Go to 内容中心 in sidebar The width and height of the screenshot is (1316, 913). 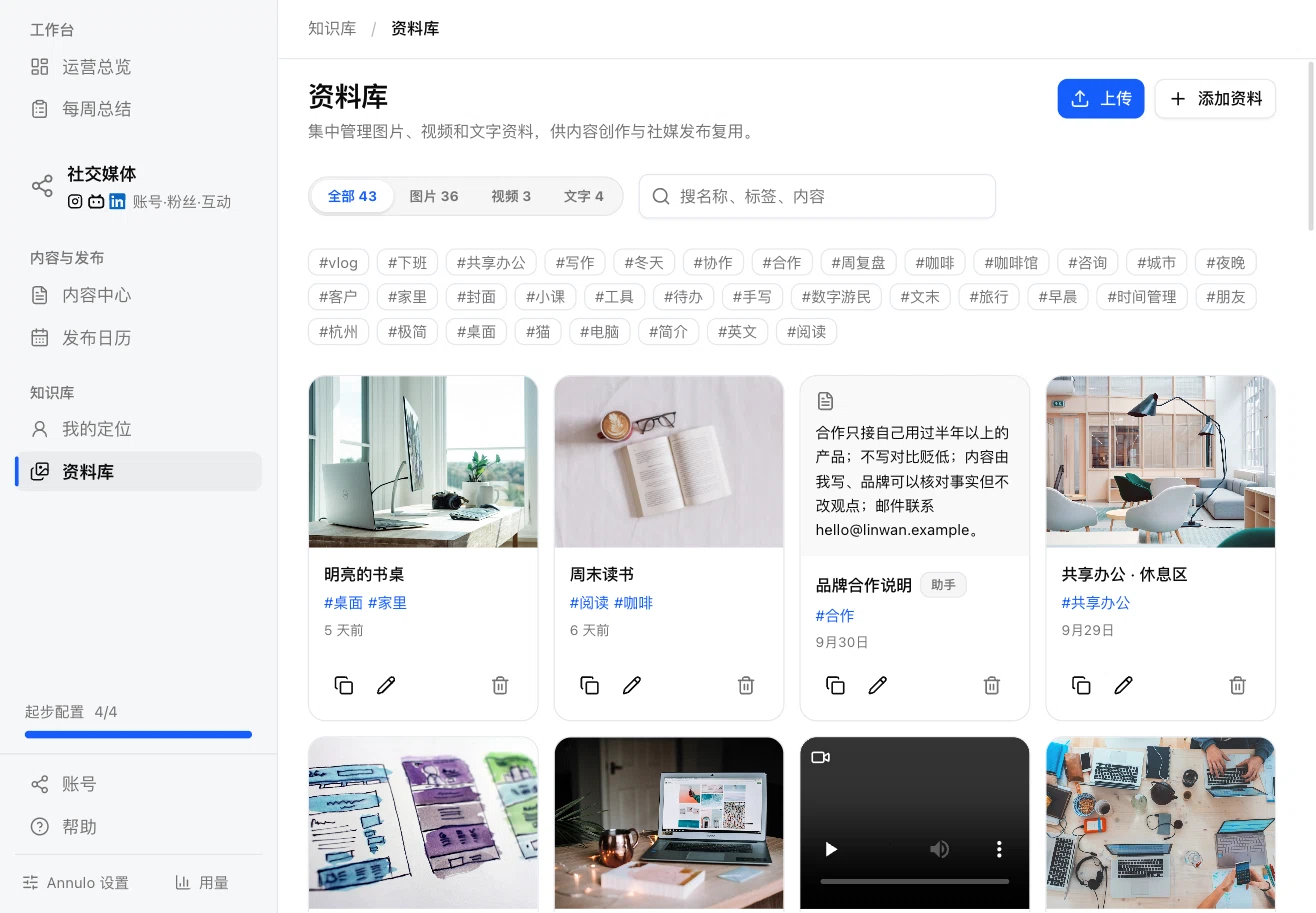coord(138,295)
